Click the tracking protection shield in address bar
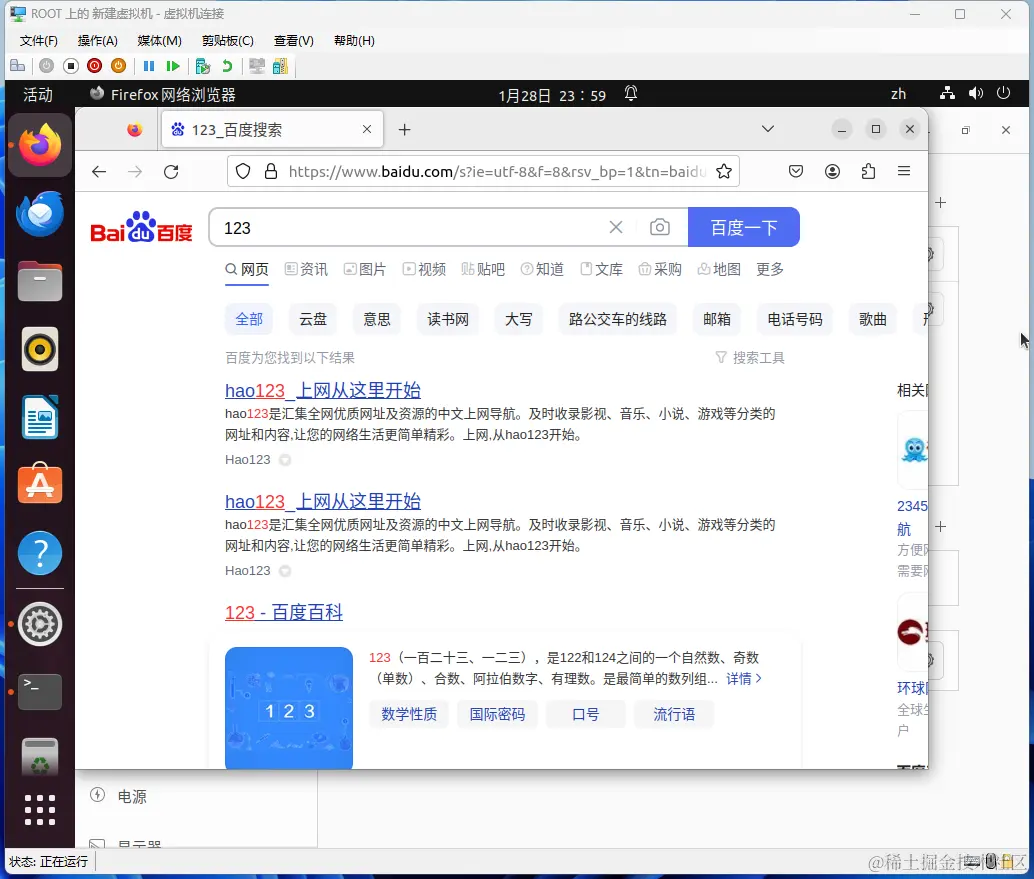 pos(243,171)
